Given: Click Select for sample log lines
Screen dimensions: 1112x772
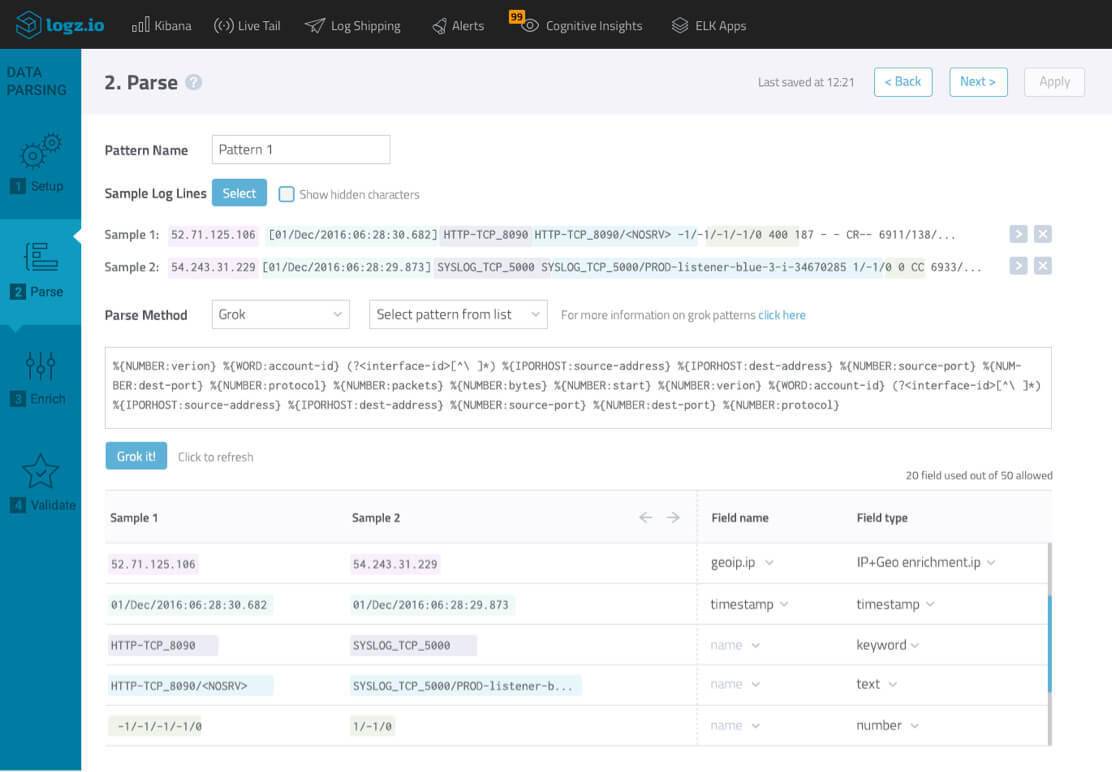Looking at the screenshot, I should point(239,193).
